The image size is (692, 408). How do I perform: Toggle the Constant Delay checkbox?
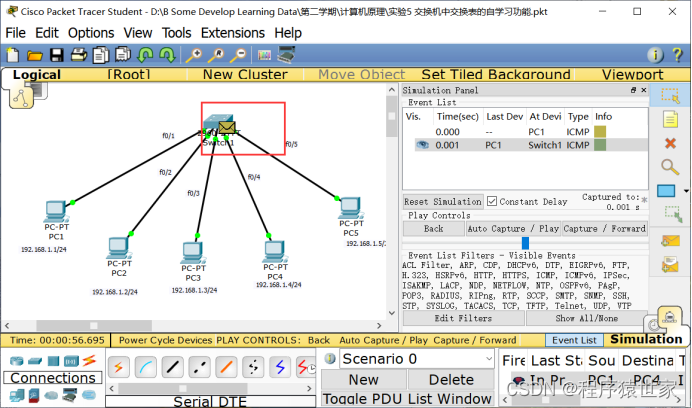pyautogui.click(x=492, y=201)
